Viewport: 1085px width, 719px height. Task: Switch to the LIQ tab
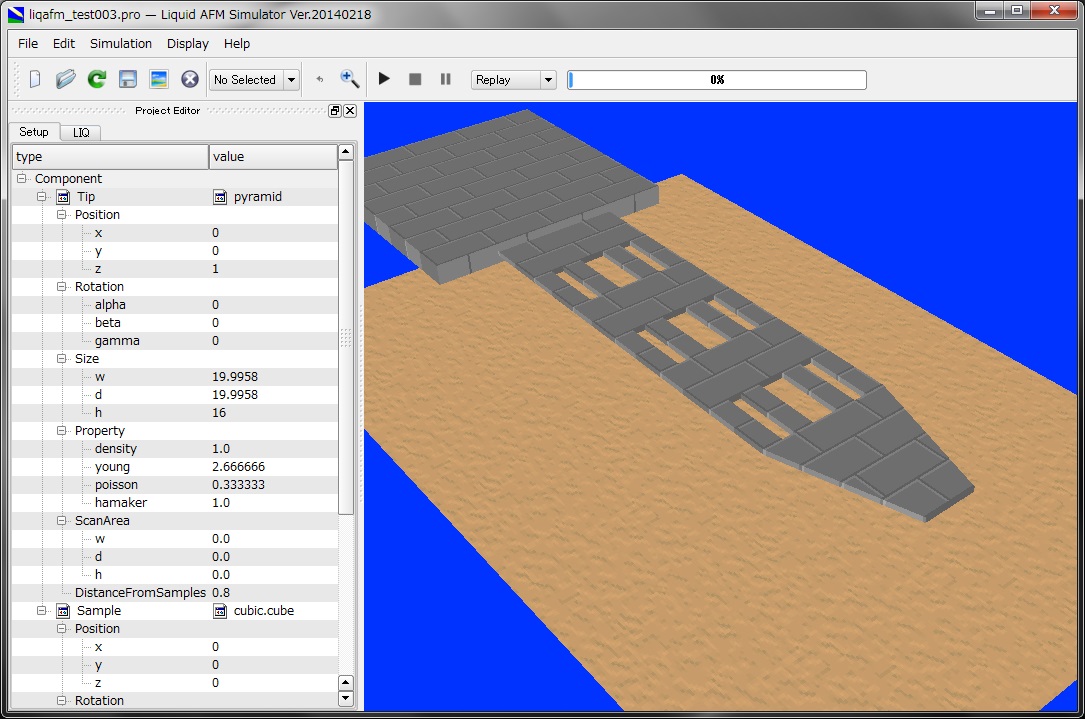point(81,133)
